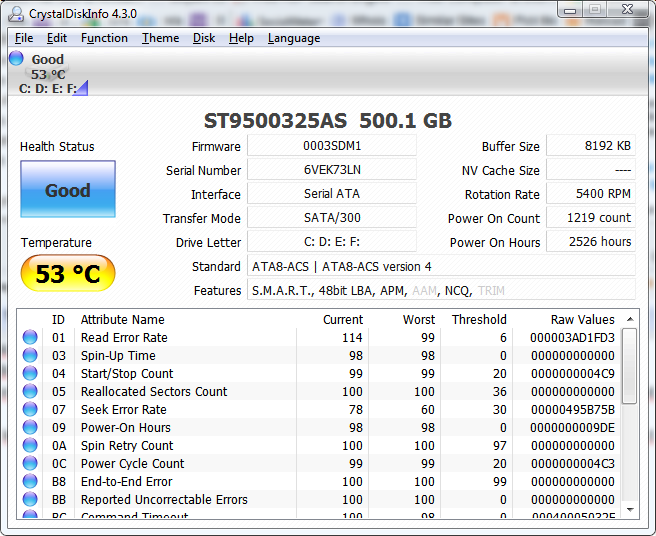Screen dimensions: 656x536
Task: Click the Interface field Serial ATA
Action: [x=332, y=194]
